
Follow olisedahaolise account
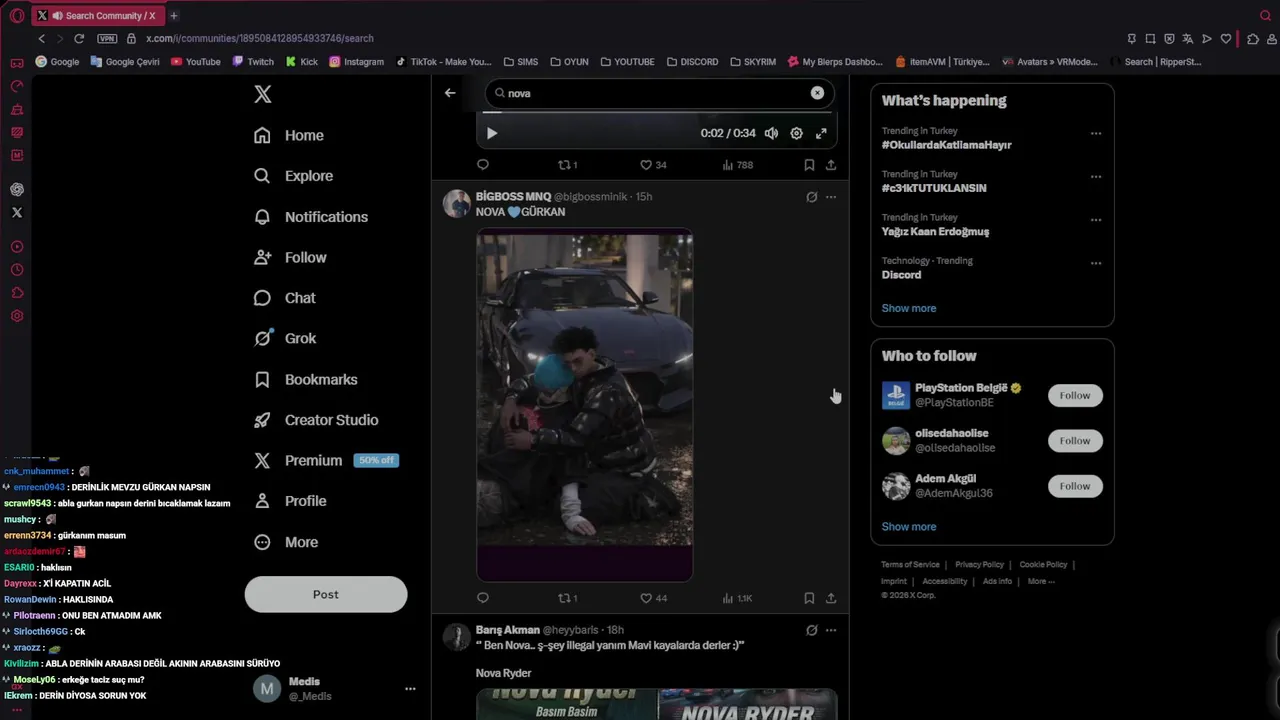click(1075, 441)
